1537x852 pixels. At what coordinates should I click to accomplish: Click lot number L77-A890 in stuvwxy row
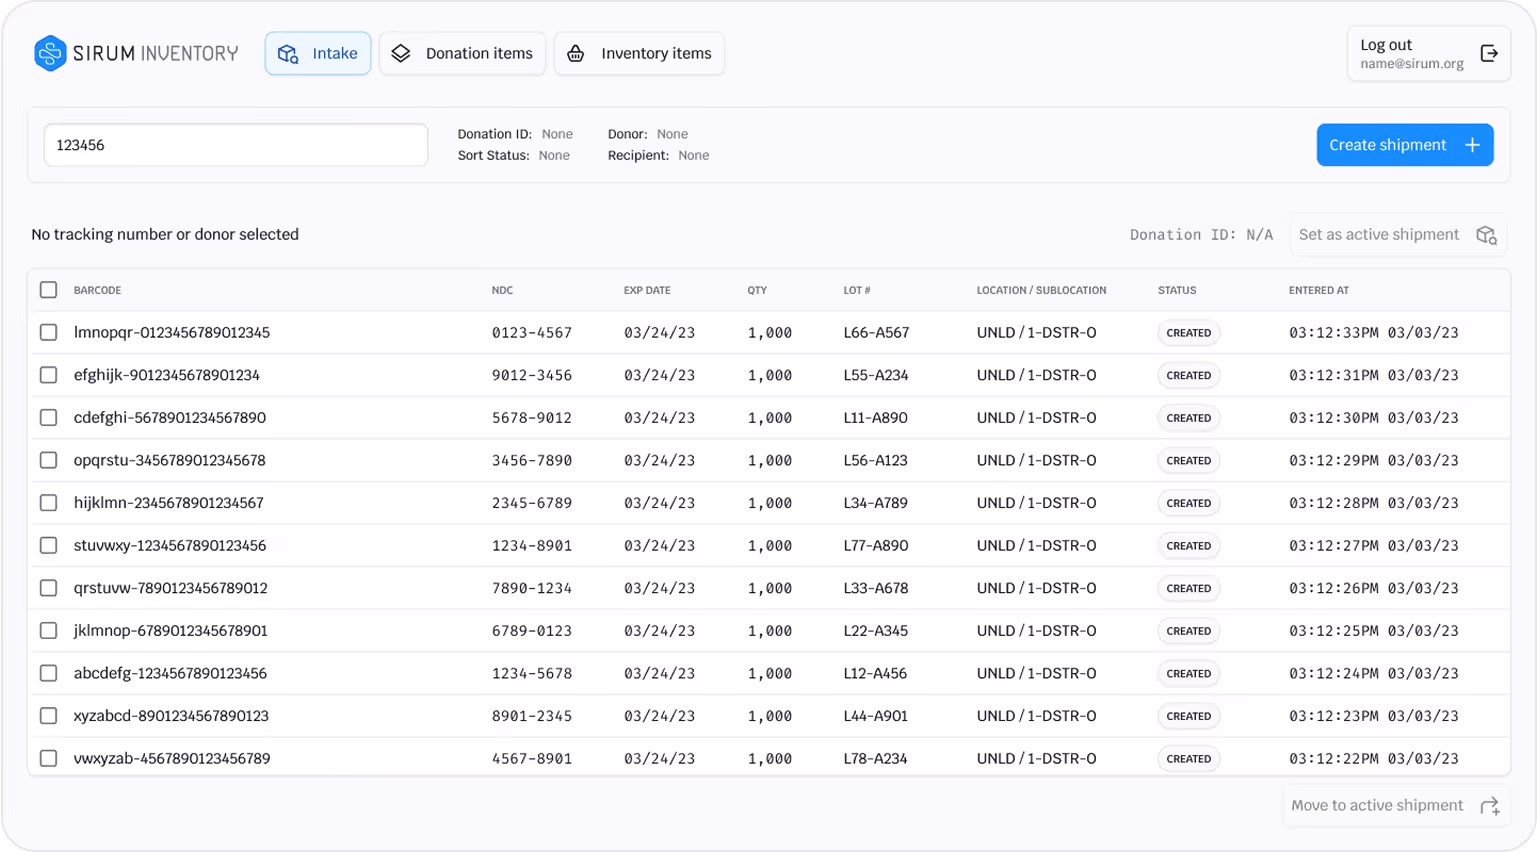(x=876, y=545)
